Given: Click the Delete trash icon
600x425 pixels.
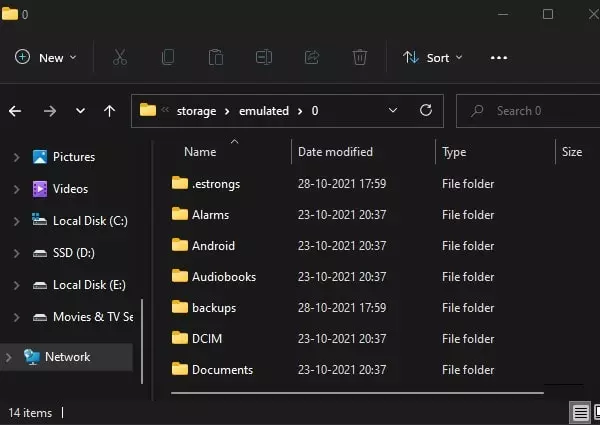Looking at the screenshot, I should point(360,58).
